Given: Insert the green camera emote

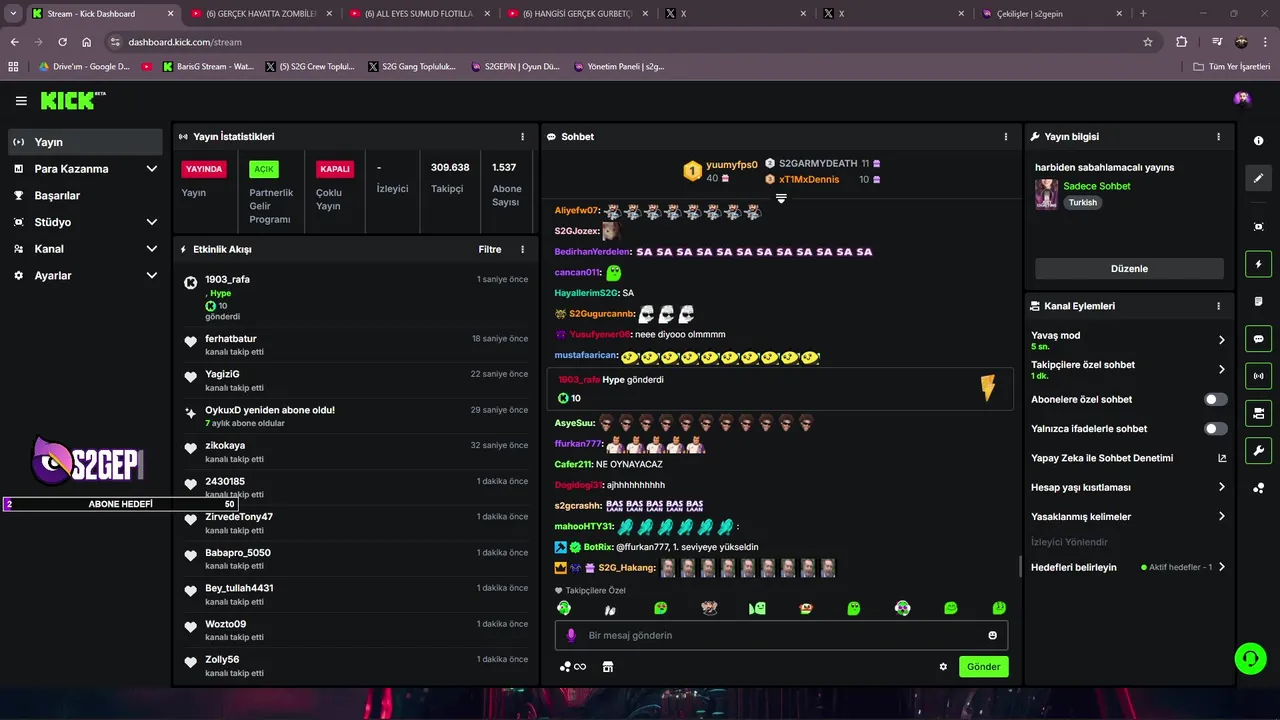Looking at the screenshot, I should click(x=757, y=608).
